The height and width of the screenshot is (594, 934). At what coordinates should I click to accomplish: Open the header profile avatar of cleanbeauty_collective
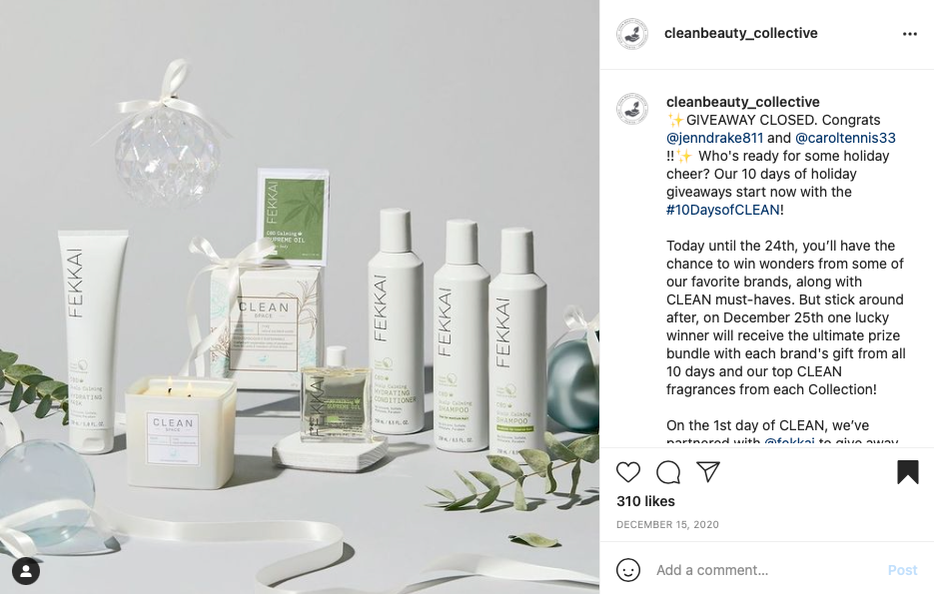[x=631, y=33]
